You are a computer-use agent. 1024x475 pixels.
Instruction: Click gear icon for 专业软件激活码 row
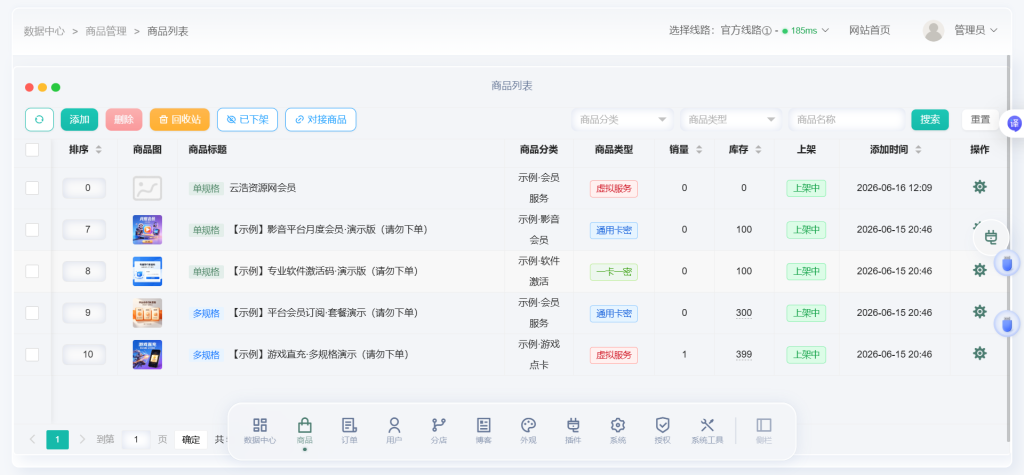point(980,270)
